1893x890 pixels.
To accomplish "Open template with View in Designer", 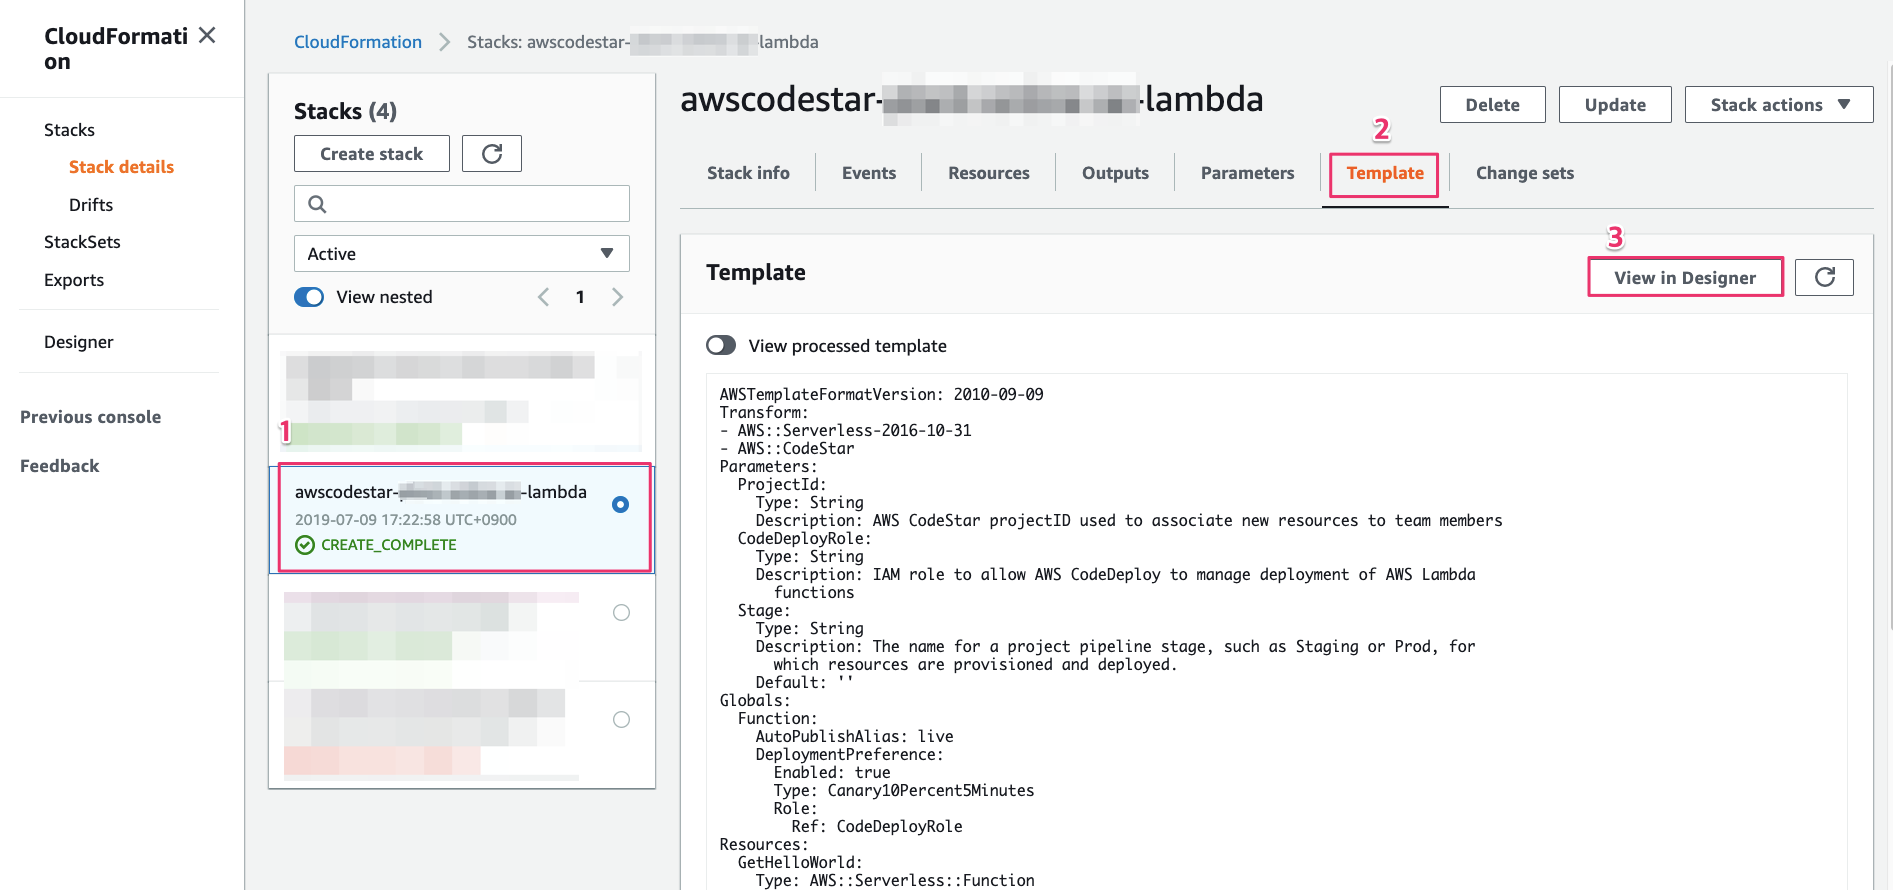I will pos(1685,278).
